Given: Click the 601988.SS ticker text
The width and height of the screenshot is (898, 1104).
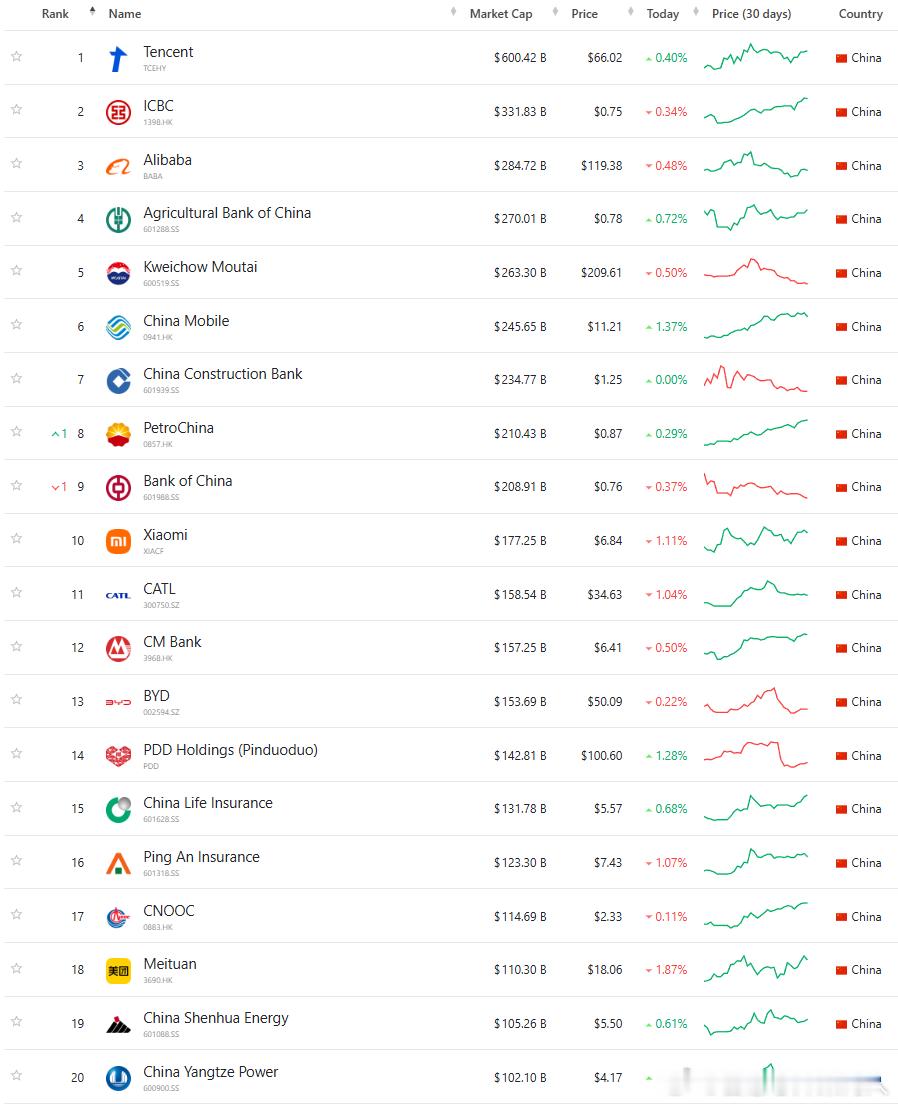Looking at the screenshot, I should click(161, 497).
